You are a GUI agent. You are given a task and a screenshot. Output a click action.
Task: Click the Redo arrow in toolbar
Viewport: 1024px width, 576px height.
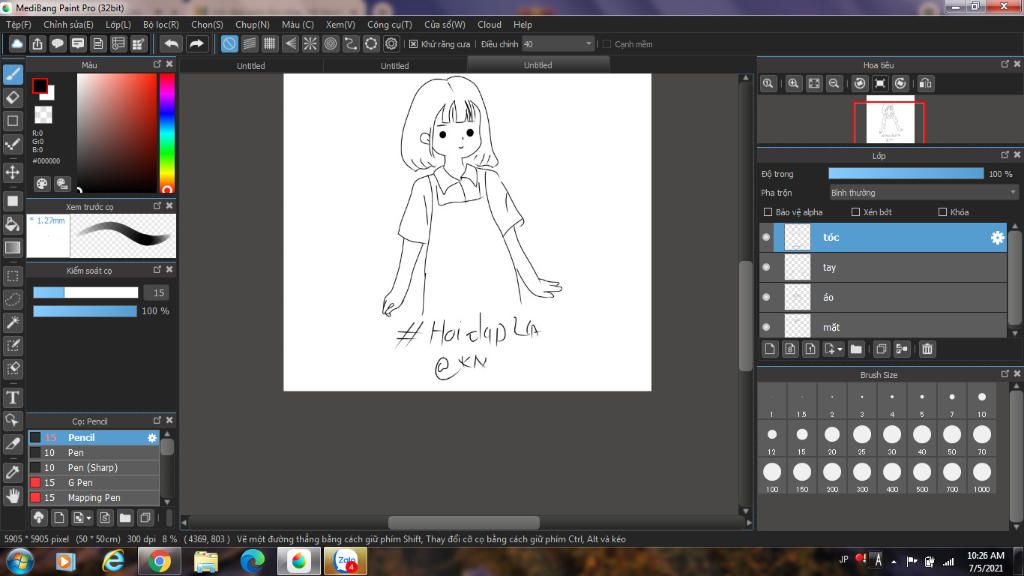[x=196, y=44]
